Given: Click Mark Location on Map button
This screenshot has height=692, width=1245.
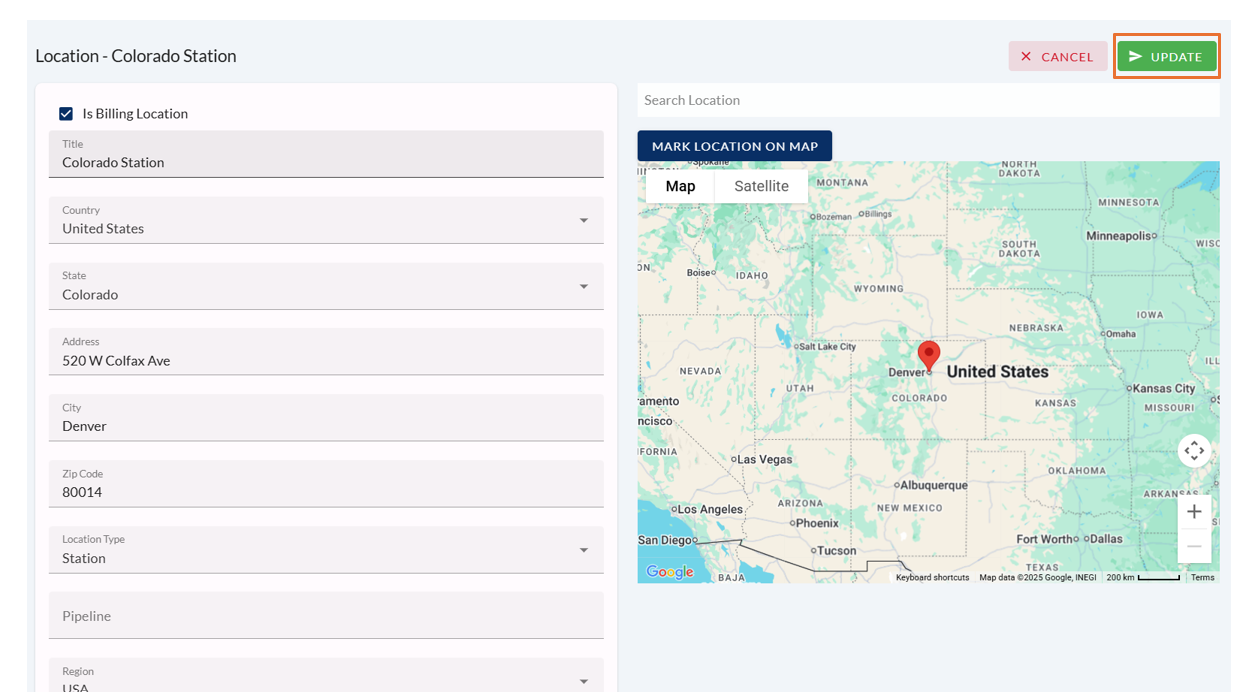Looking at the screenshot, I should (734, 146).
